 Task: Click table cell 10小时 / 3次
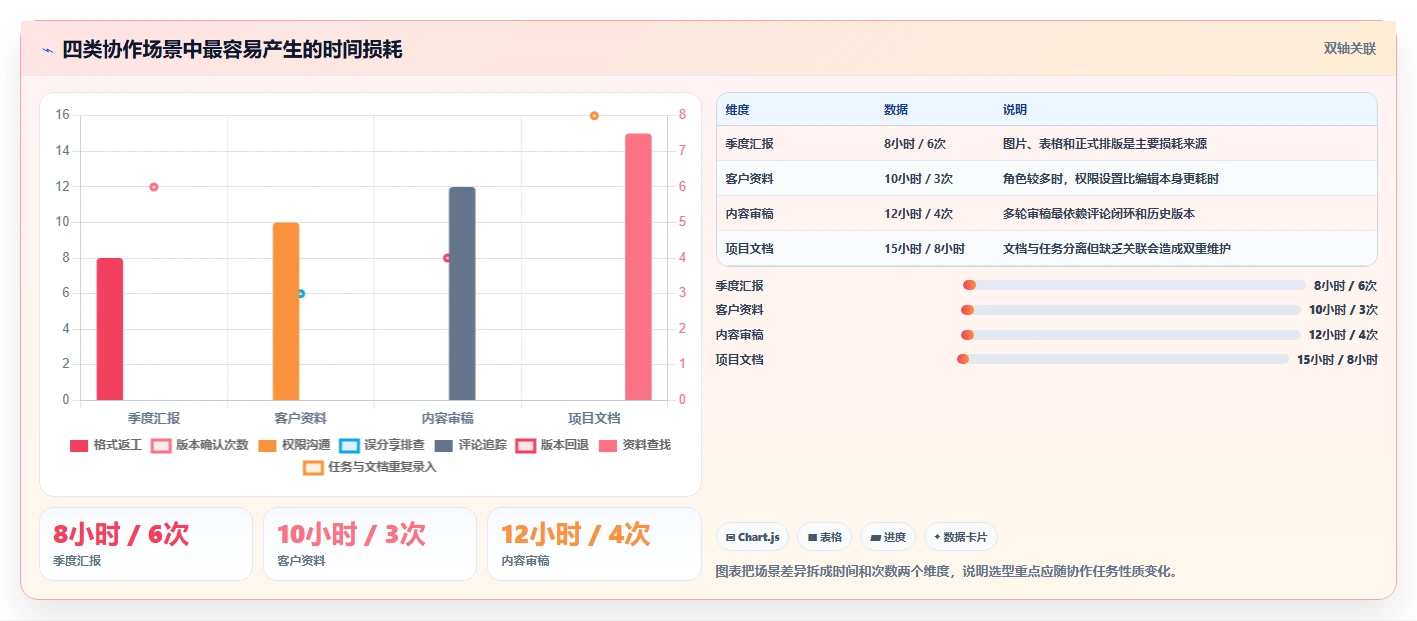pos(918,179)
